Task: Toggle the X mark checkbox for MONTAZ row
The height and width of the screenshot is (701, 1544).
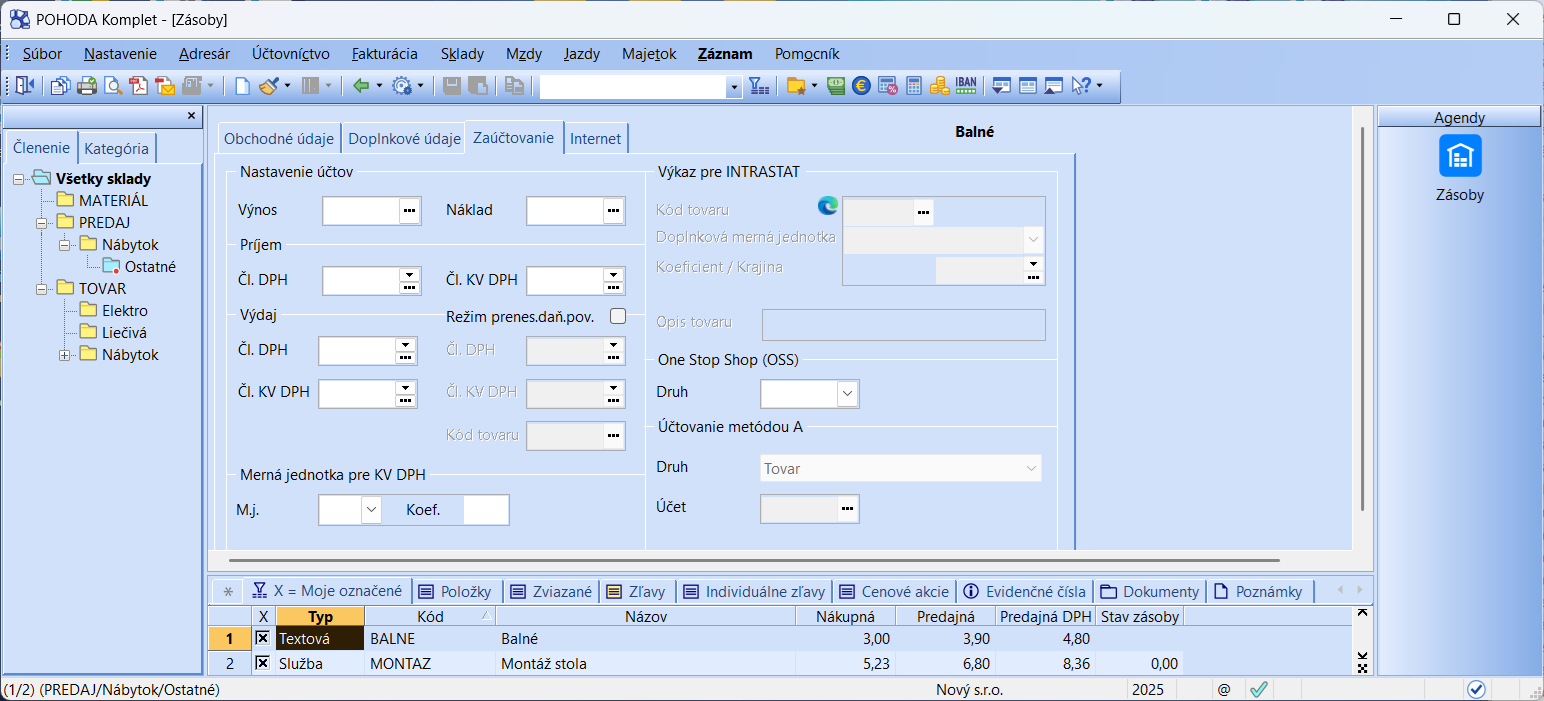Action: [x=262, y=663]
